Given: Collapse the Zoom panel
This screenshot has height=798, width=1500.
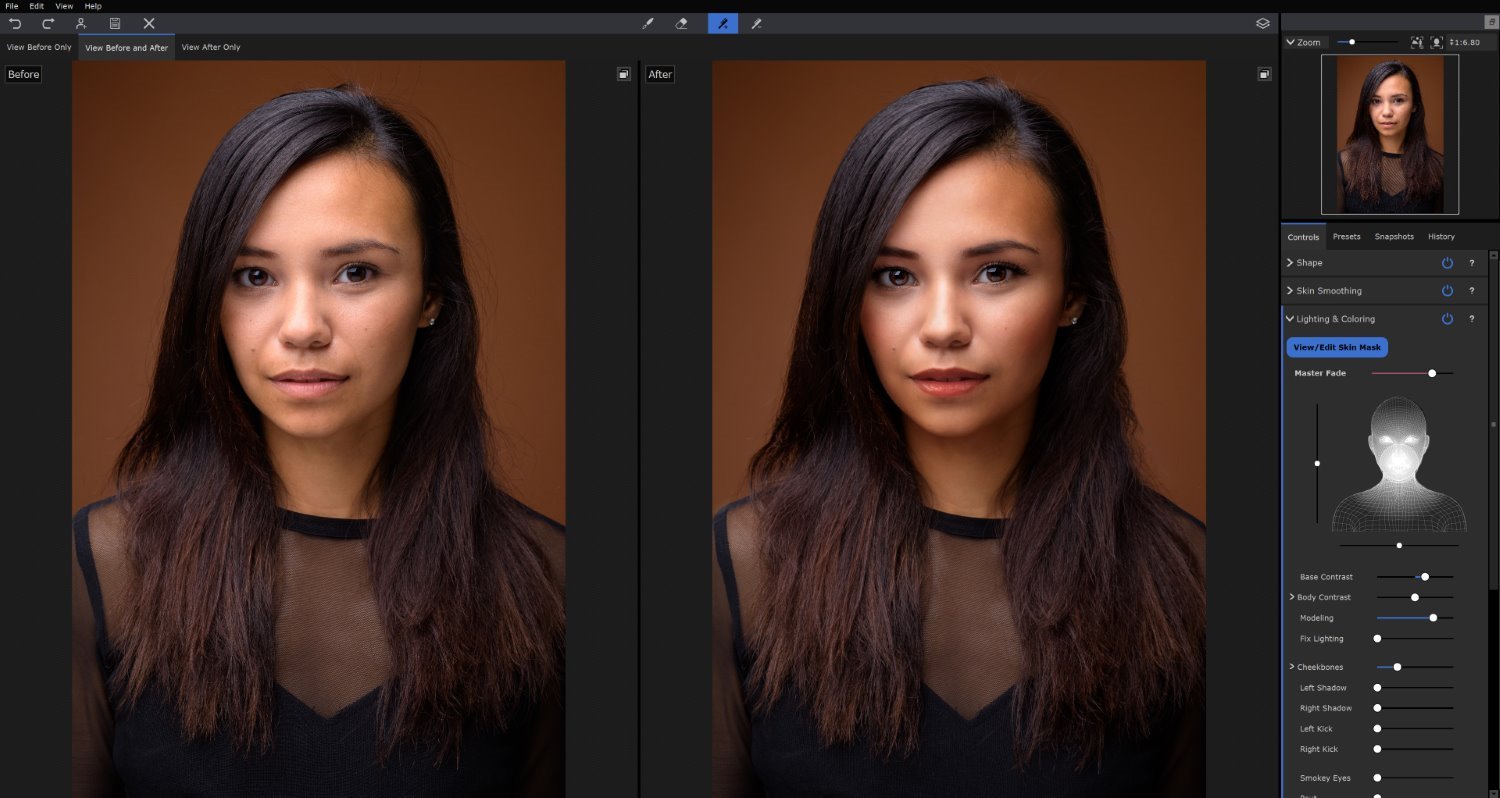Looking at the screenshot, I should coord(1291,42).
